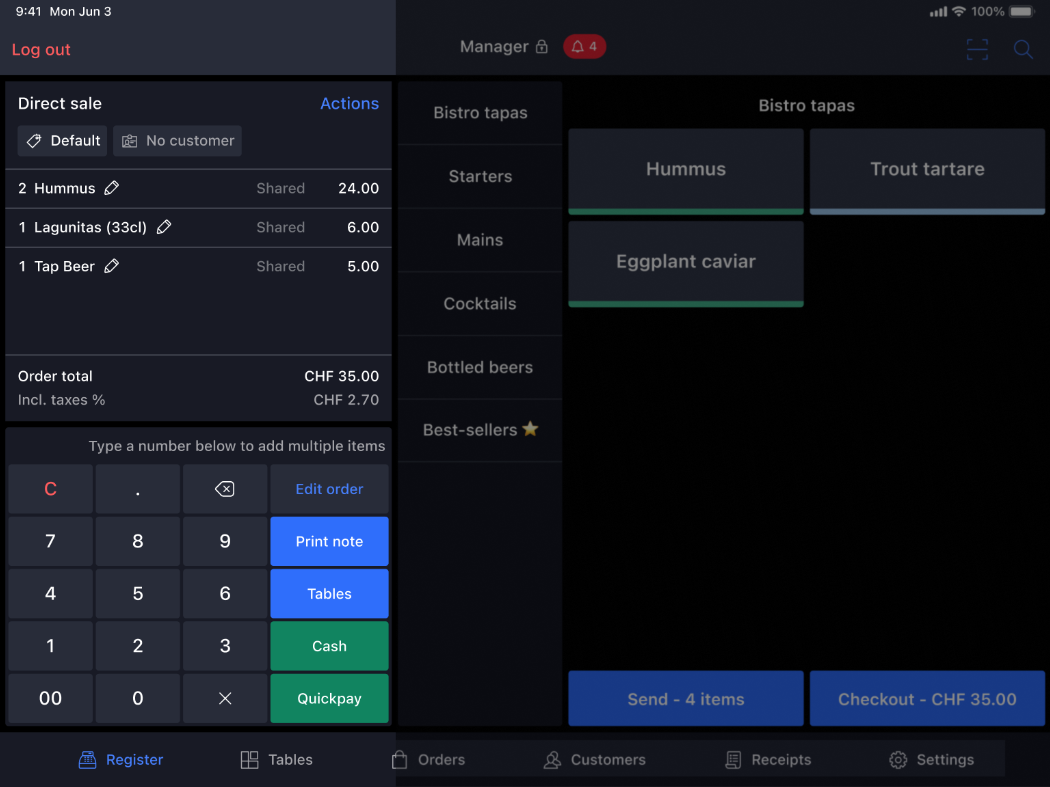
Task: Edit the Lagunitas (33cl) line with pencil icon
Action: pyautogui.click(x=164, y=227)
